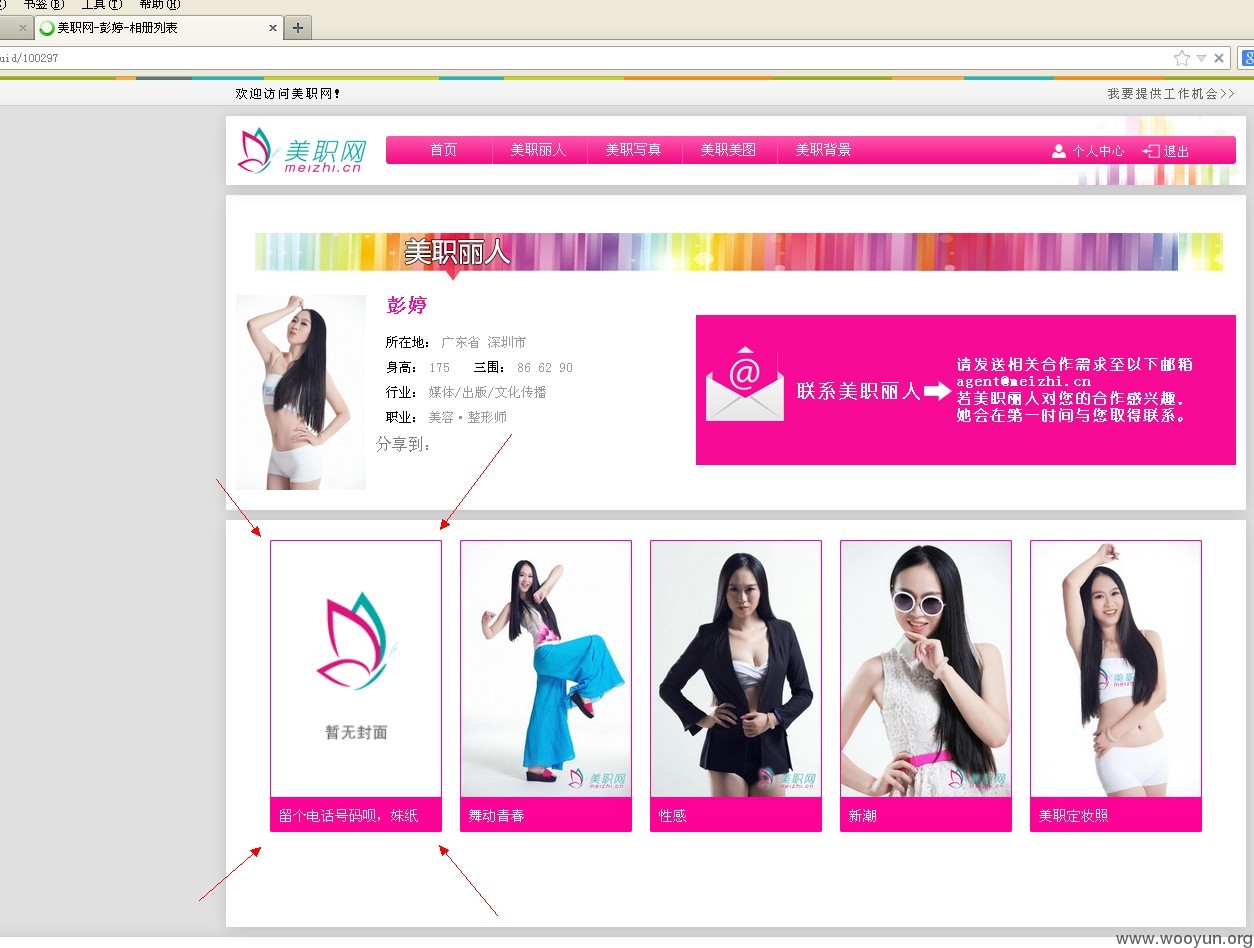
Task: Open the 性感 album thumbnail
Action: pos(736,669)
